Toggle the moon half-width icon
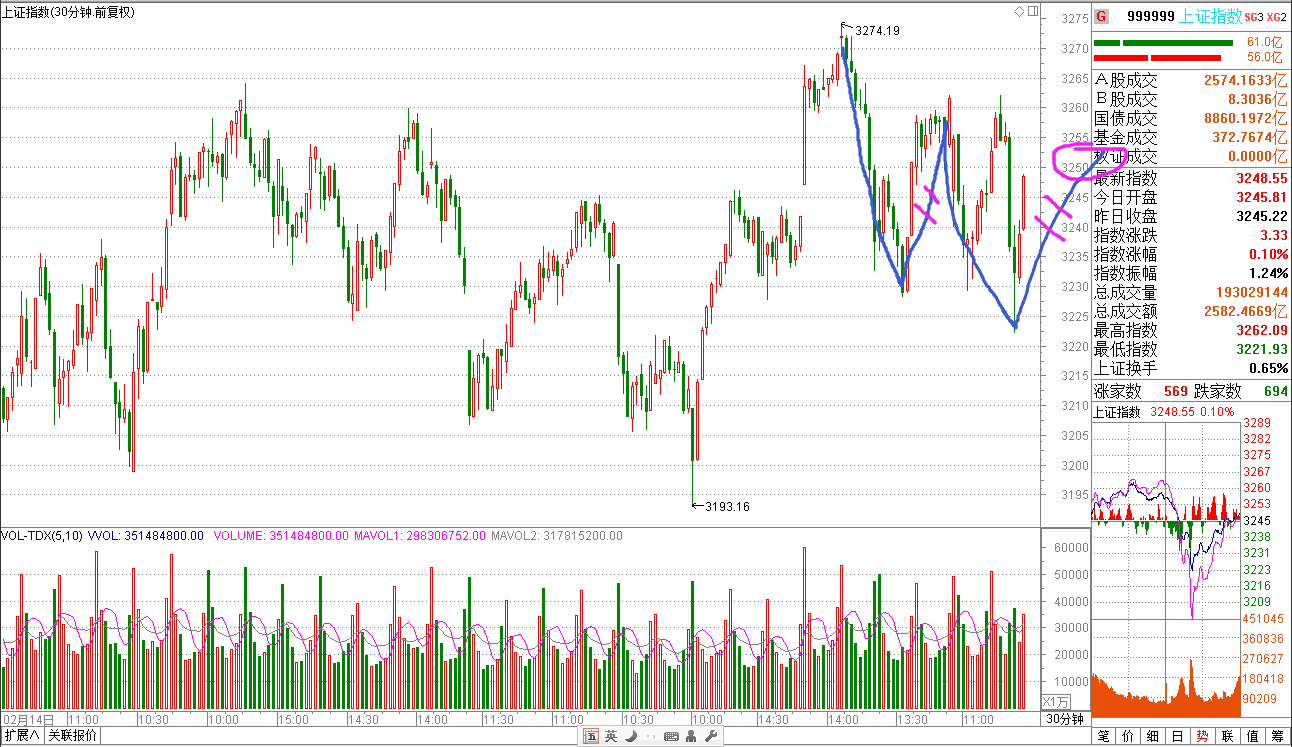This screenshot has height=747, width=1292. point(630,737)
